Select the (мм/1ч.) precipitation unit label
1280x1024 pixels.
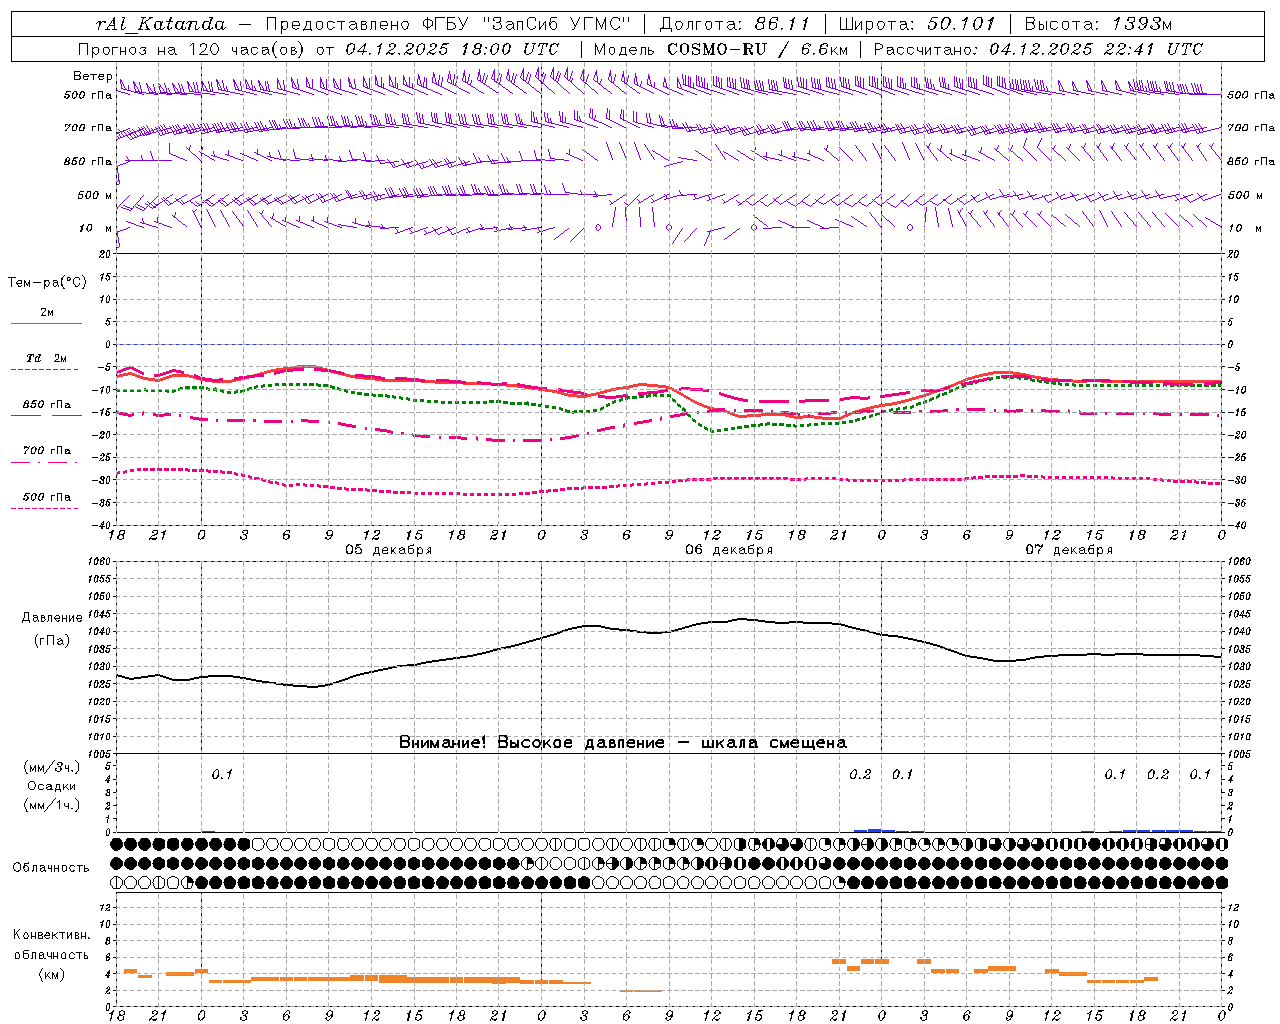click(51, 806)
